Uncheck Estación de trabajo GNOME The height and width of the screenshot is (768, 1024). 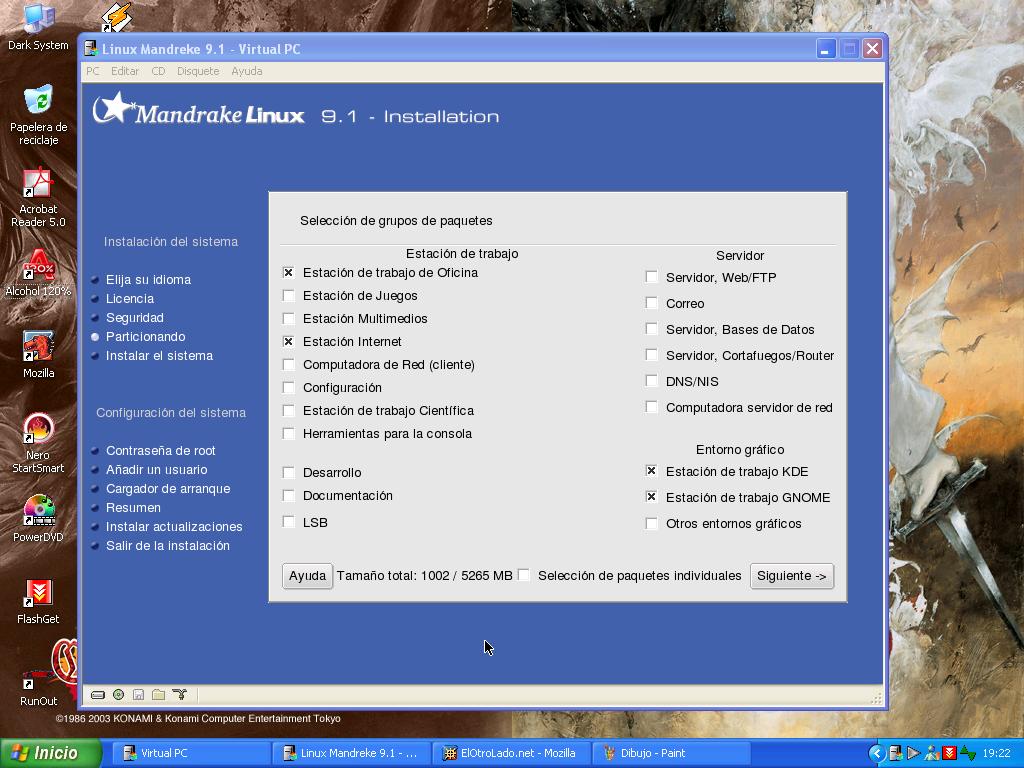click(652, 497)
